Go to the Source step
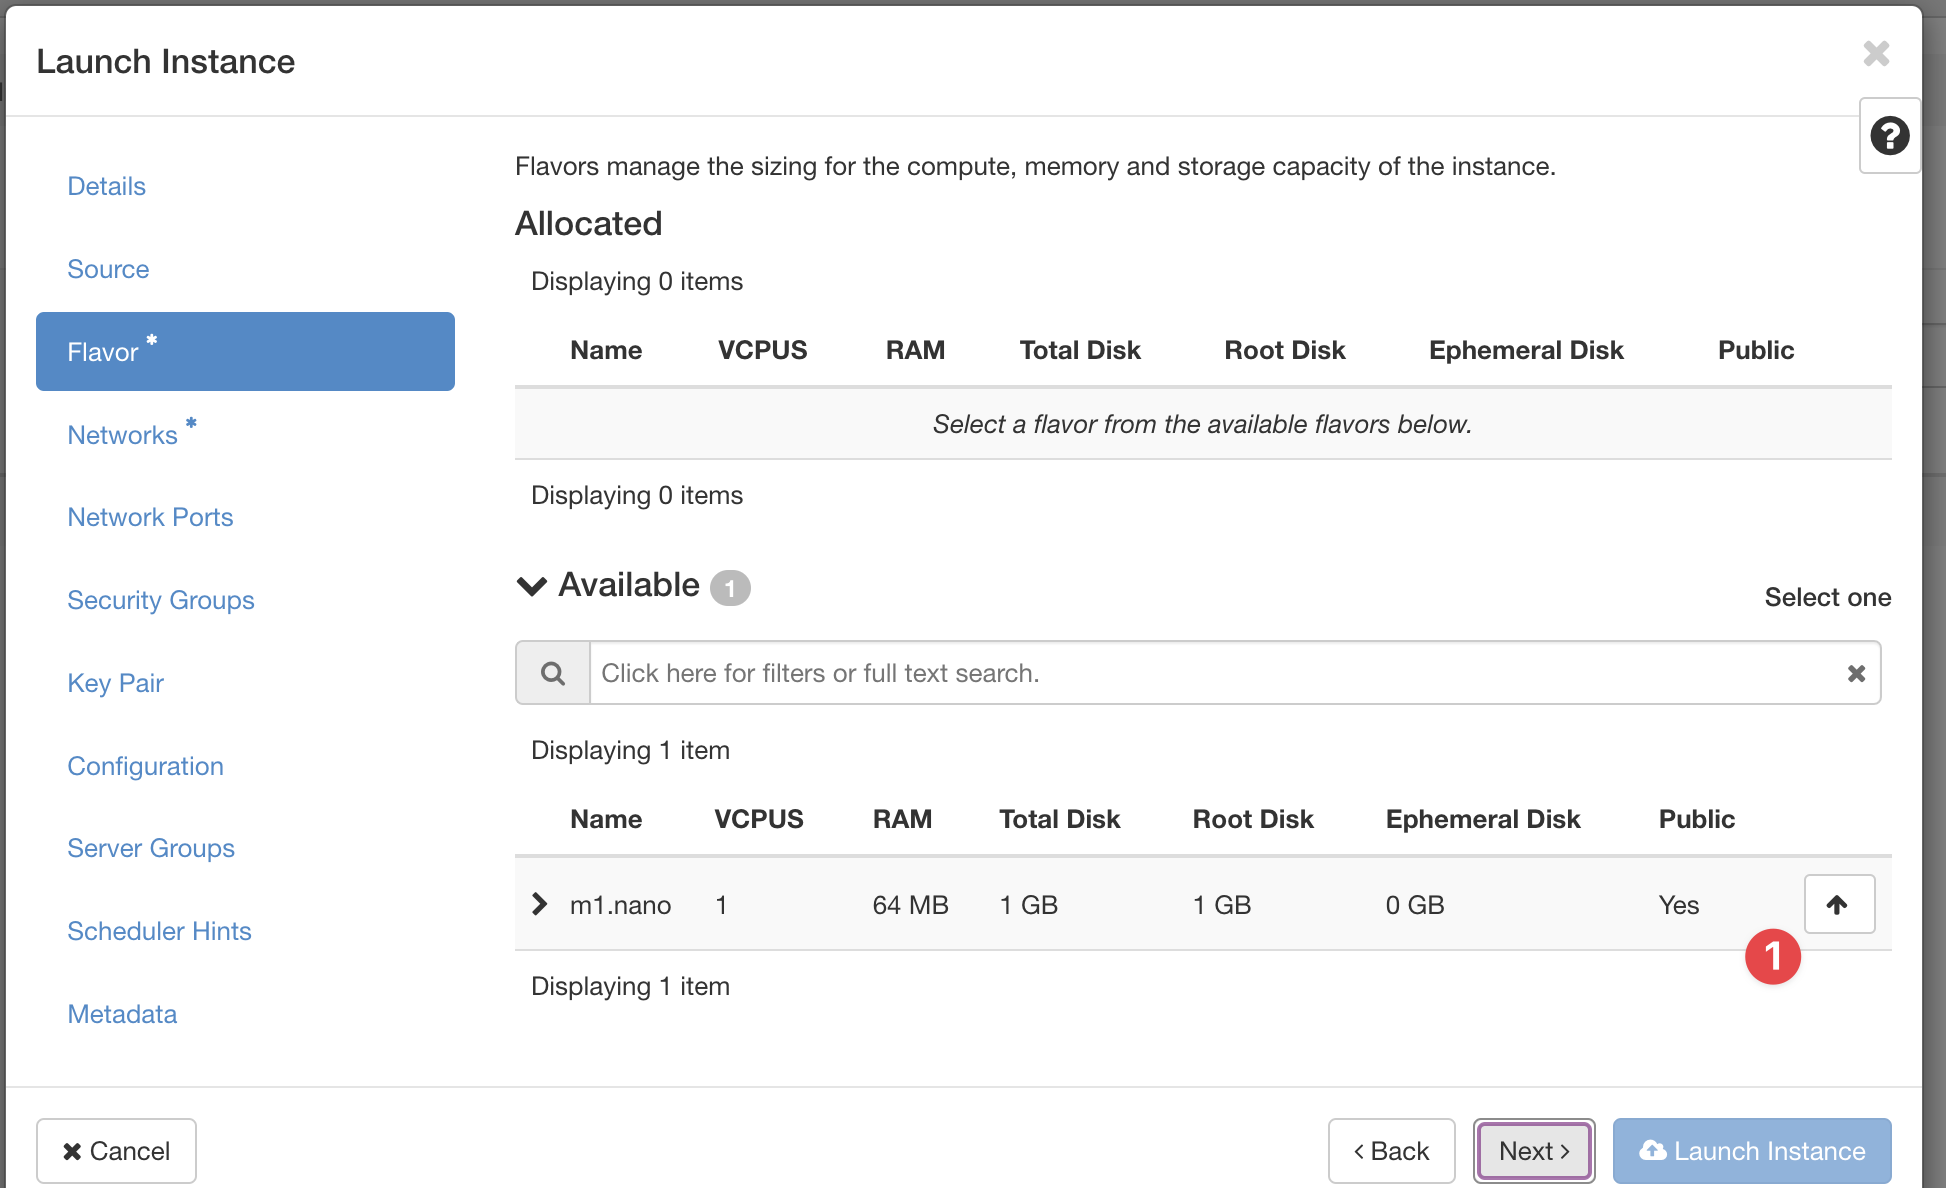This screenshot has height=1188, width=1946. coord(108,269)
